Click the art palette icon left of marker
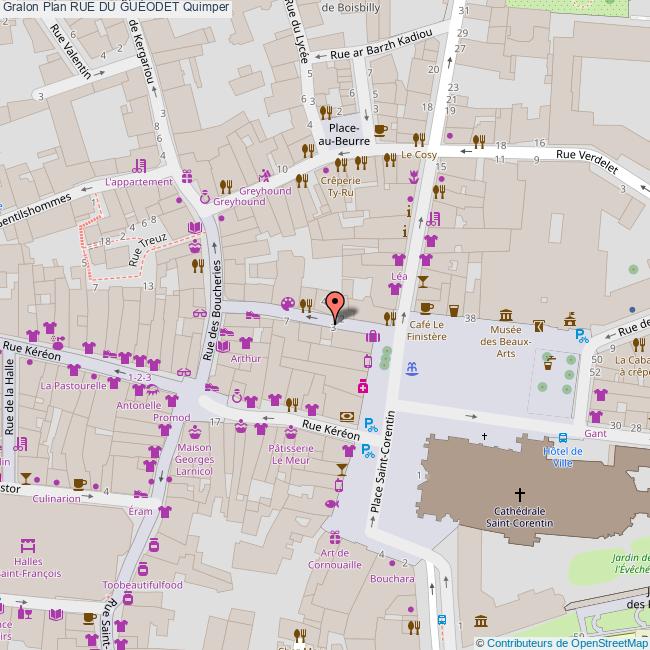The height and width of the screenshot is (650, 650). coord(287,303)
